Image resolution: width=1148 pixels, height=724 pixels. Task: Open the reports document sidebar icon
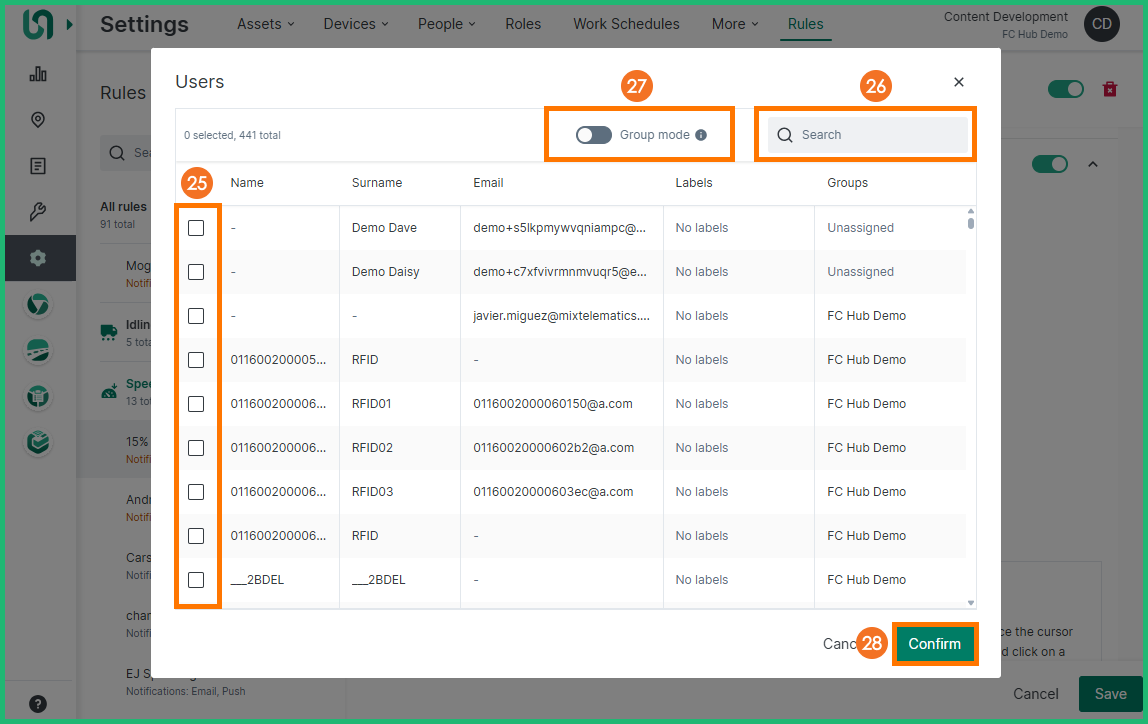[x=38, y=166]
